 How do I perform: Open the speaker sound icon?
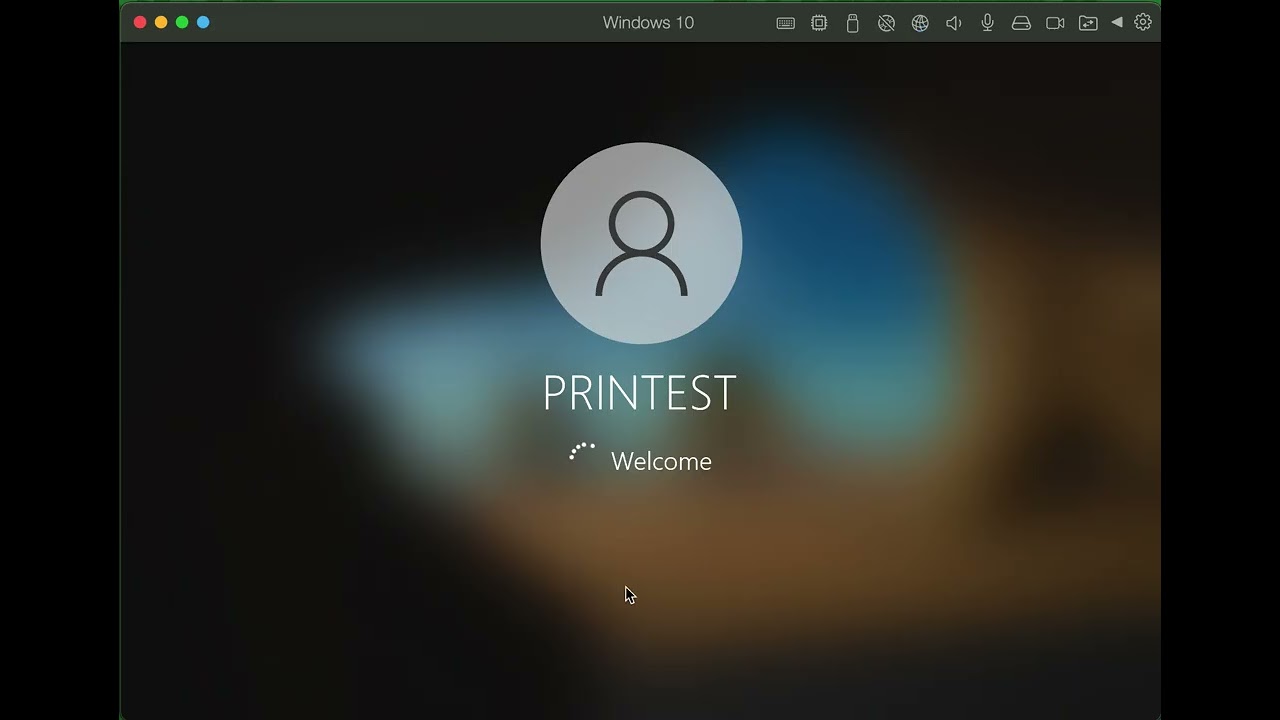tap(954, 23)
